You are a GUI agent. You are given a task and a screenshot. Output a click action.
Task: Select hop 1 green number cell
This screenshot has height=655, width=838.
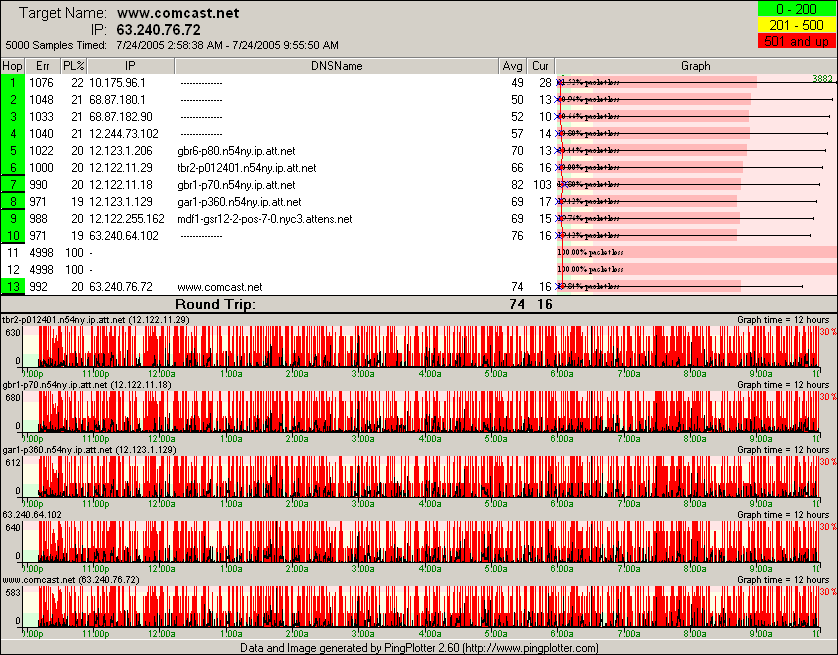[x=12, y=83]
